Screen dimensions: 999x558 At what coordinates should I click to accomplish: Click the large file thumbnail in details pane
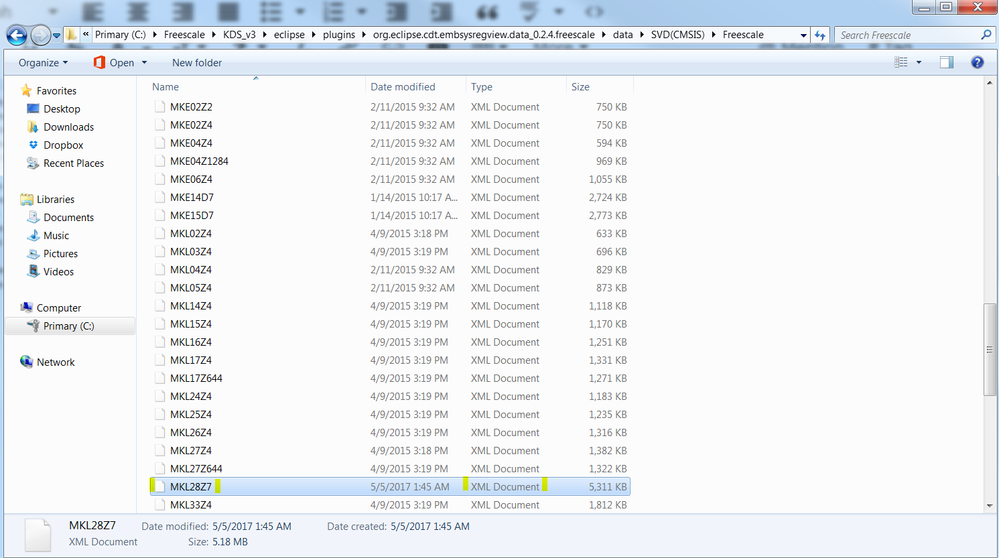tap(38, 535)
